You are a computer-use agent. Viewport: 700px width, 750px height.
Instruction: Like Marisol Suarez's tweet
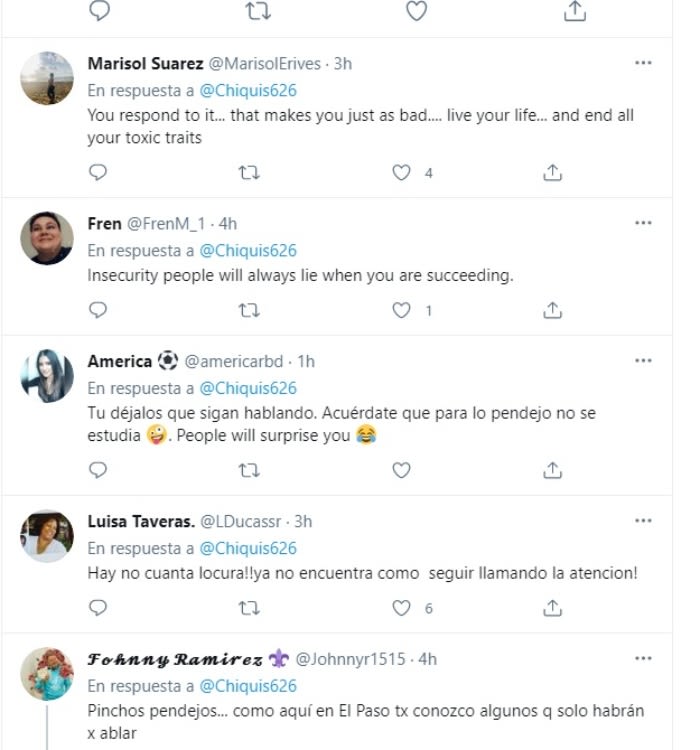pyautogui.click(x=401, y=173)
